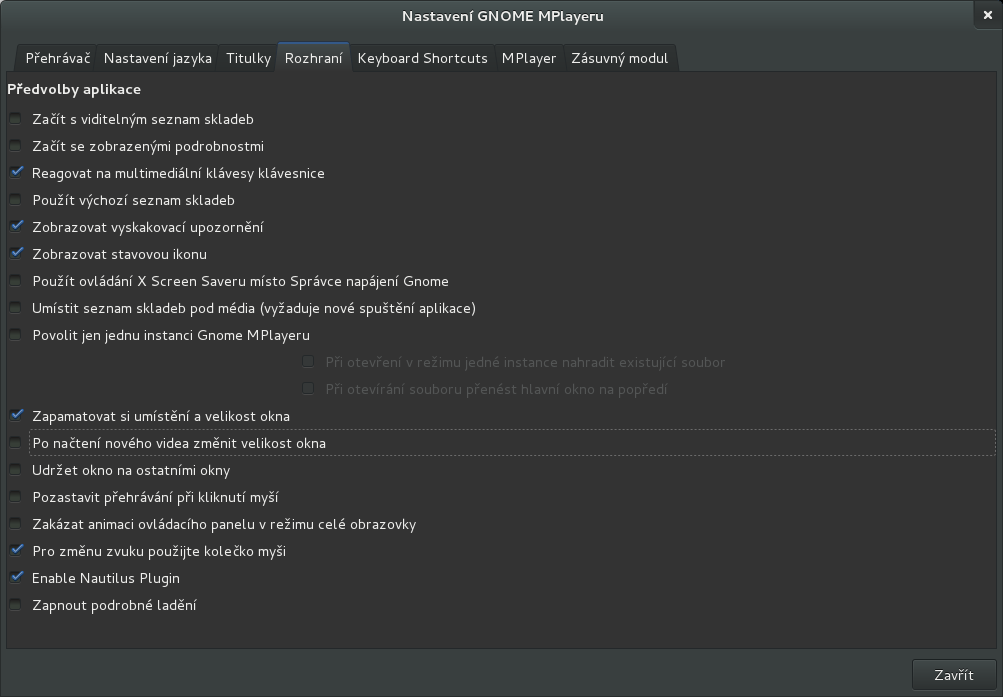Switch to the Přehrávač tab
The width and height of the screenshot is (1003, 697).
tap(57, 58)
